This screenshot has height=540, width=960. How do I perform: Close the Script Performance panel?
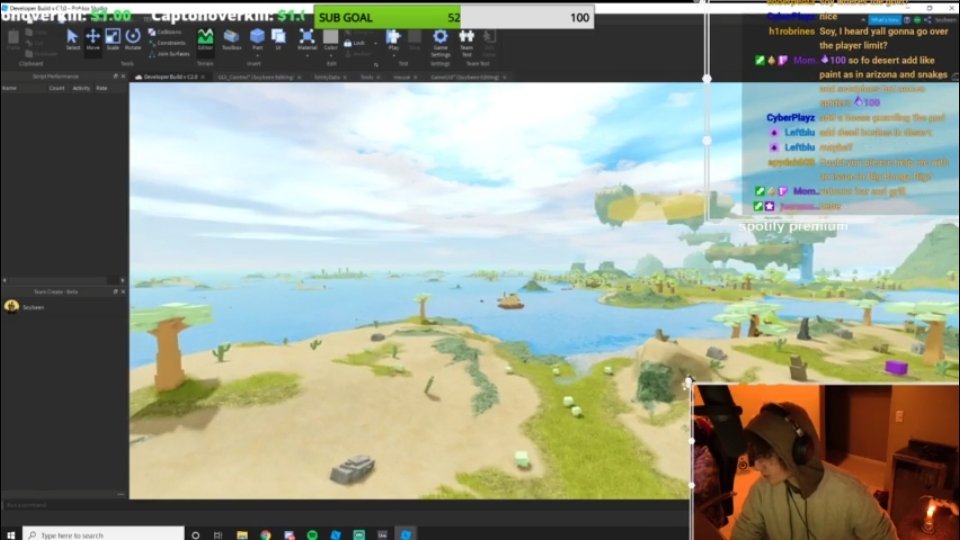click(x=123, y=77)
